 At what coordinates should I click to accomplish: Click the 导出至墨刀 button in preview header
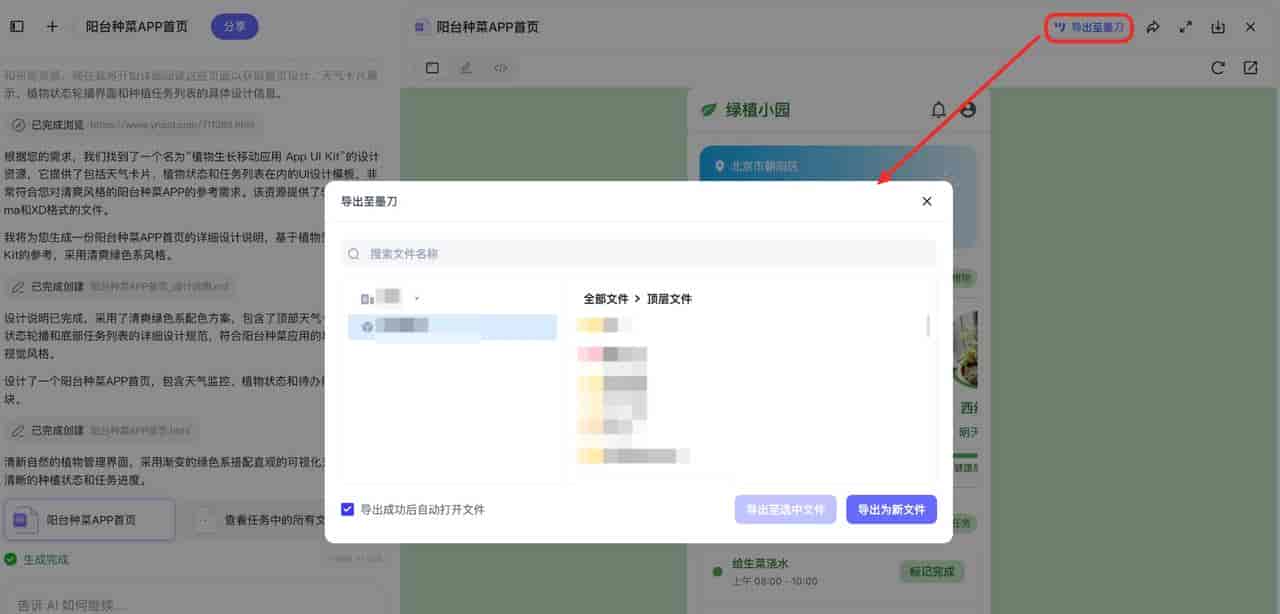(1089, 27)
